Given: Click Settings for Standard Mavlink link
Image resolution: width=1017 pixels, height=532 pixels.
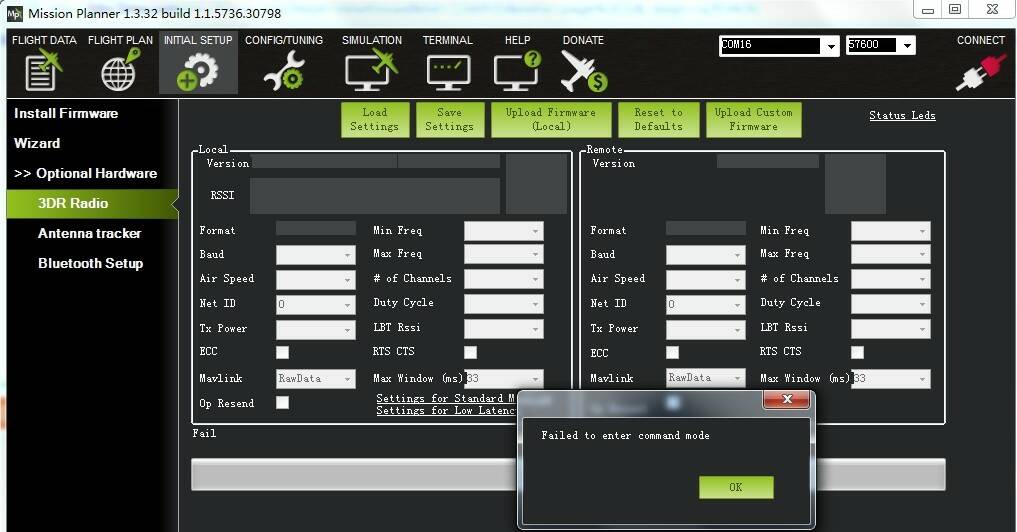Looking at the screenshot, I should point(446,398).
